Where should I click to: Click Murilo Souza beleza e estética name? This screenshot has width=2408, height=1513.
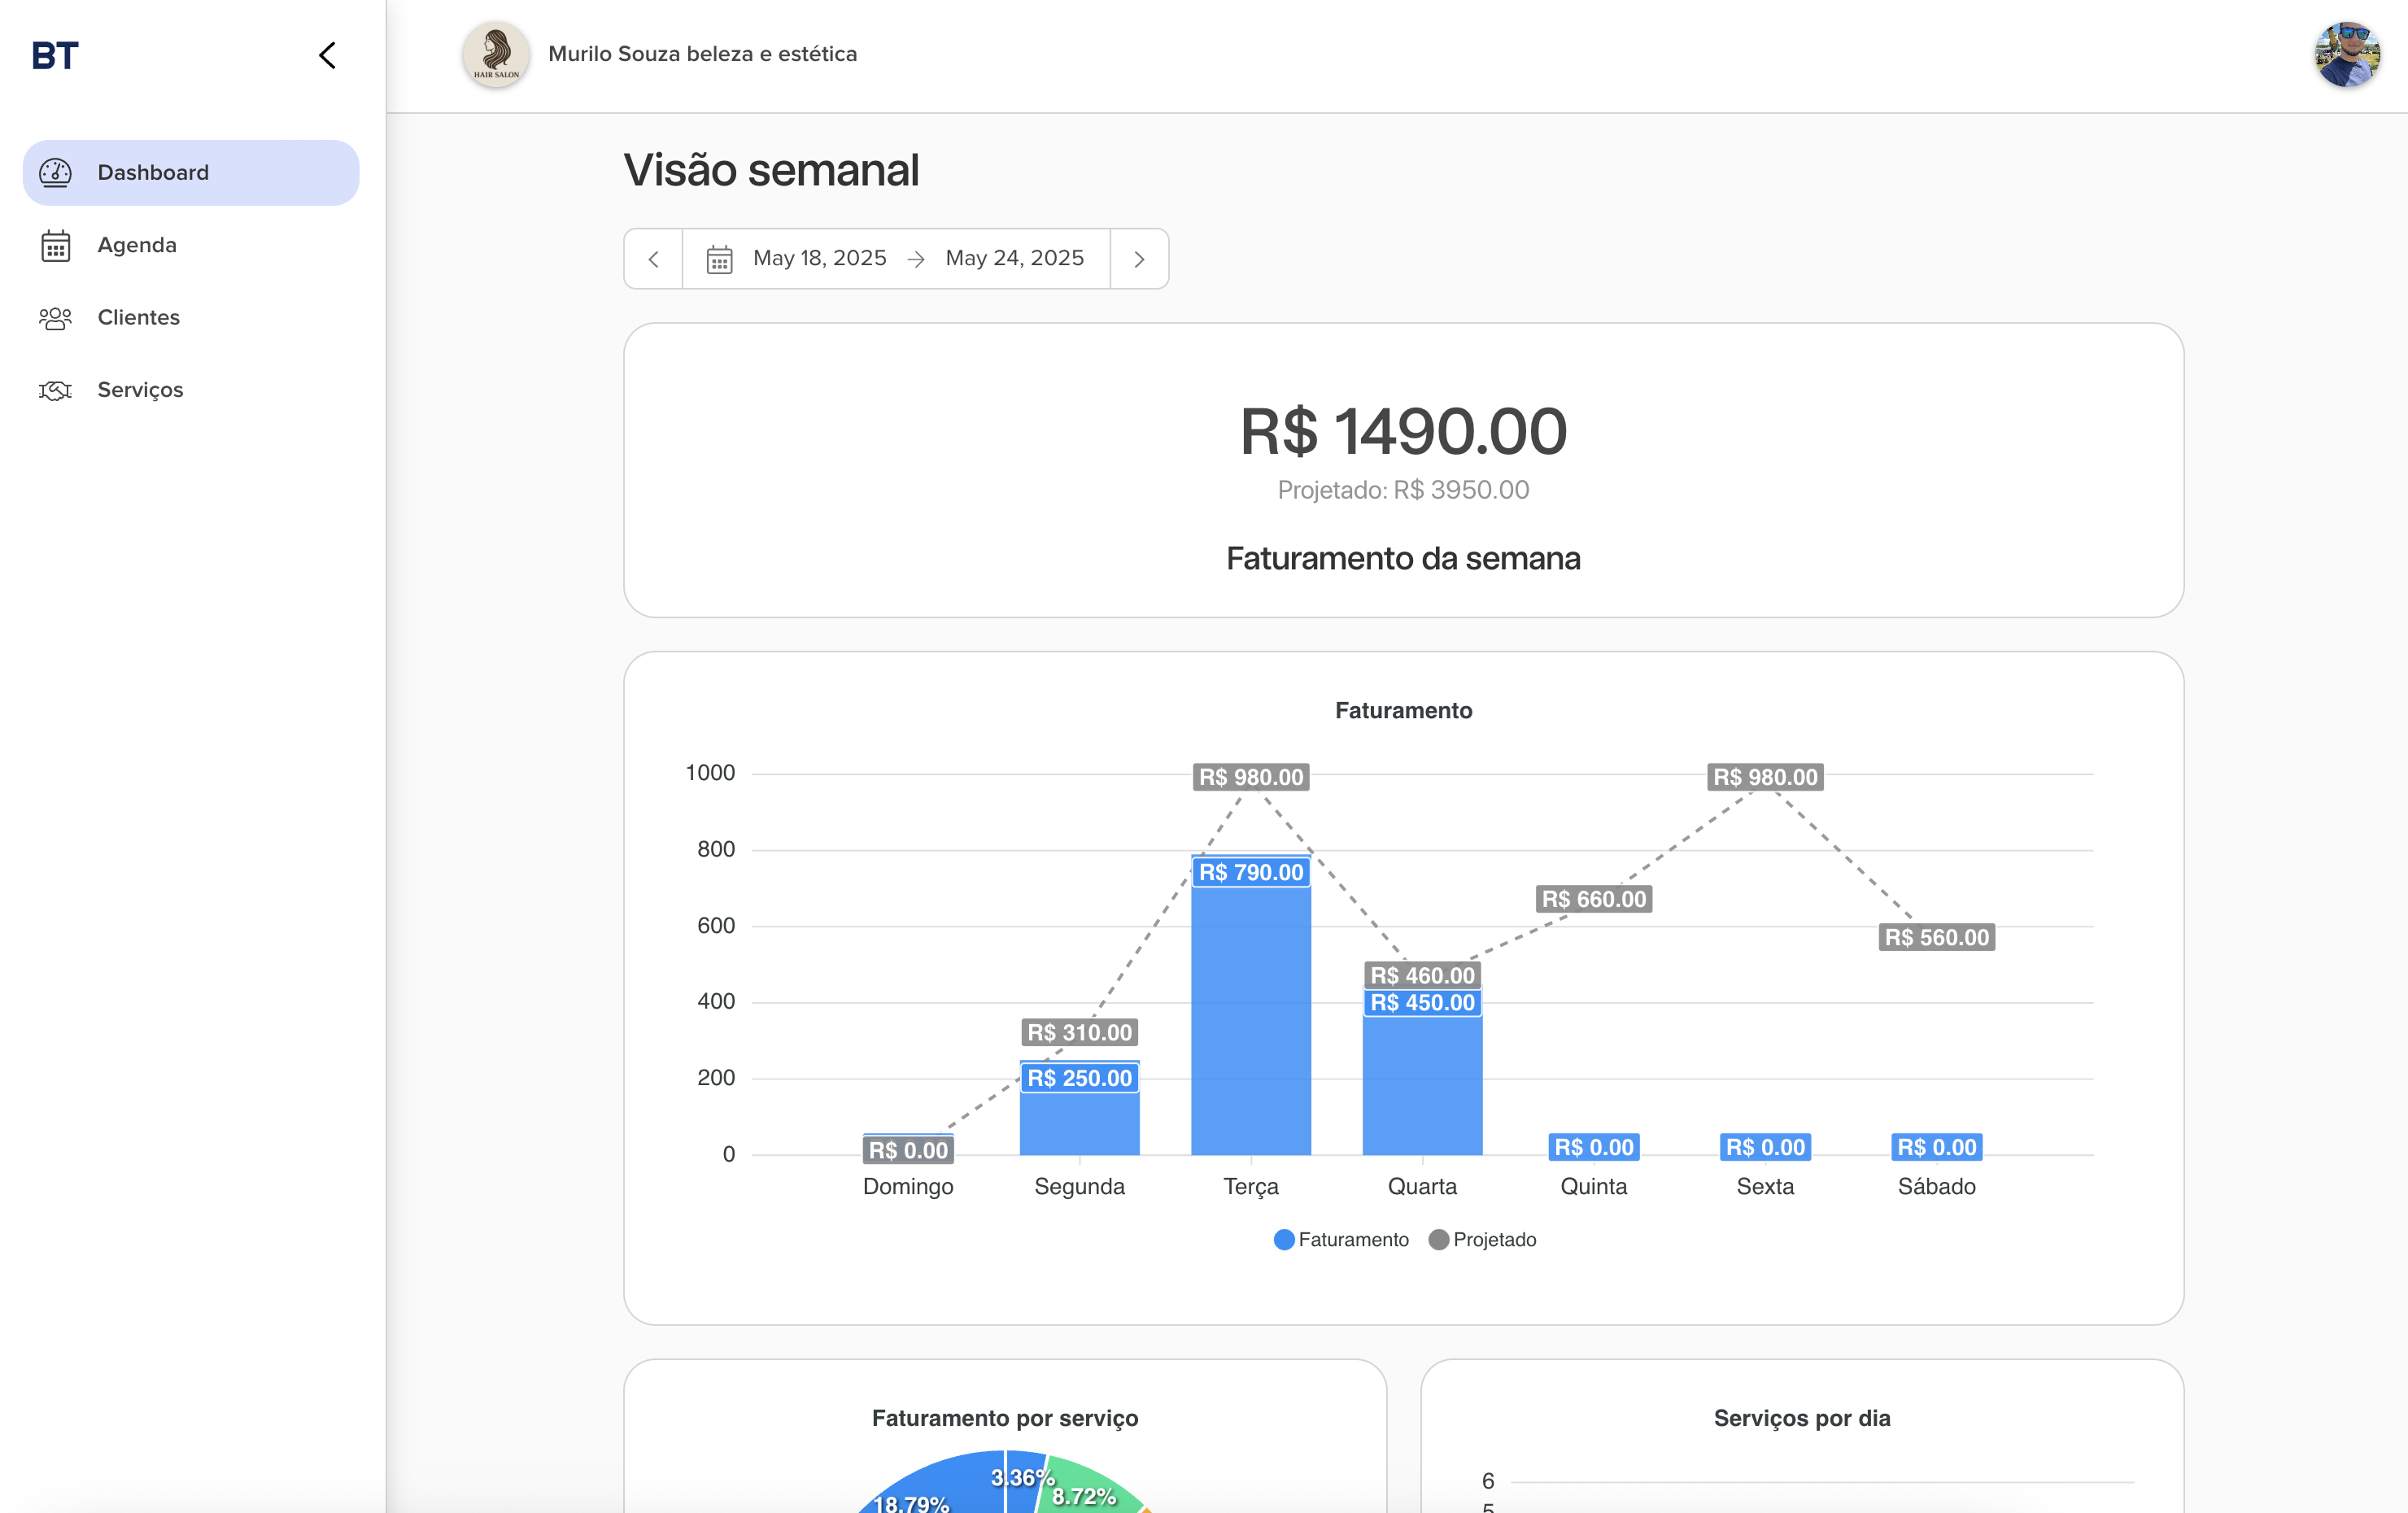[703, 54]
